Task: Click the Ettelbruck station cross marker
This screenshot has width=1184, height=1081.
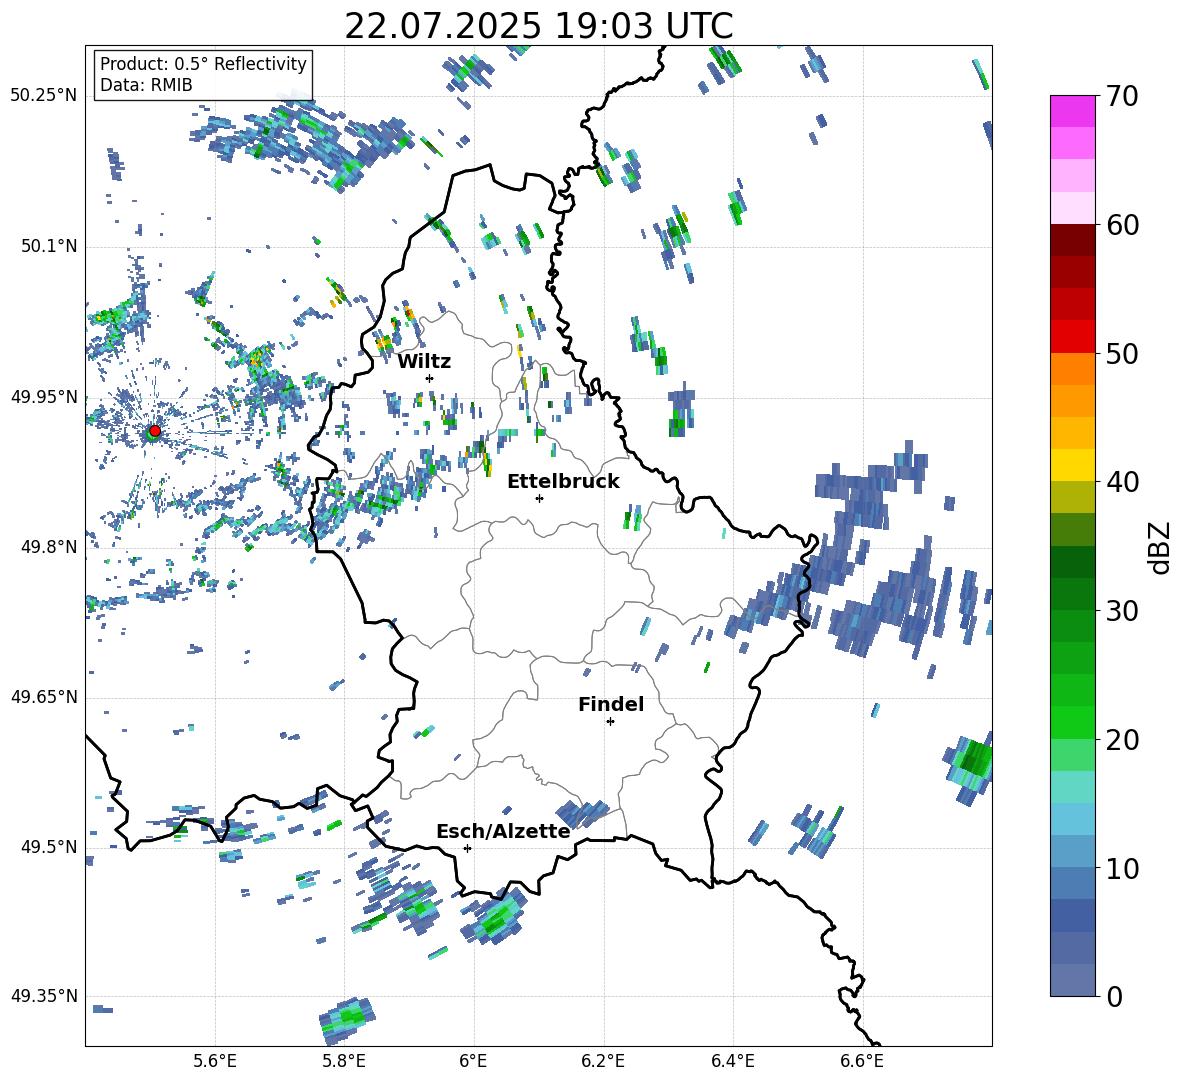Action: [539, 498]
